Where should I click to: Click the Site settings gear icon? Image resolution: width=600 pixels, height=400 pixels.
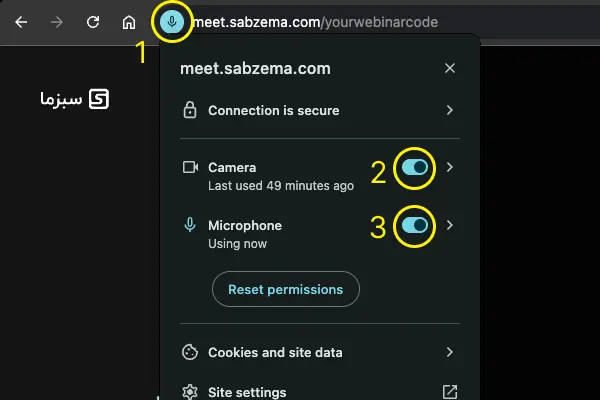click(x=190, y=392)
